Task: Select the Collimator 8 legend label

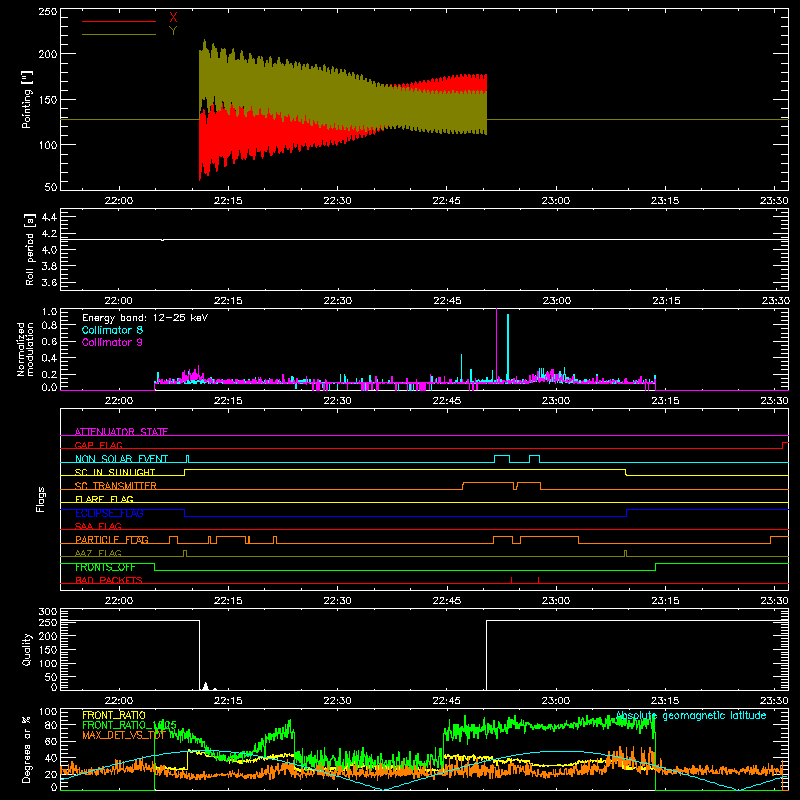Action: point(112,330)
